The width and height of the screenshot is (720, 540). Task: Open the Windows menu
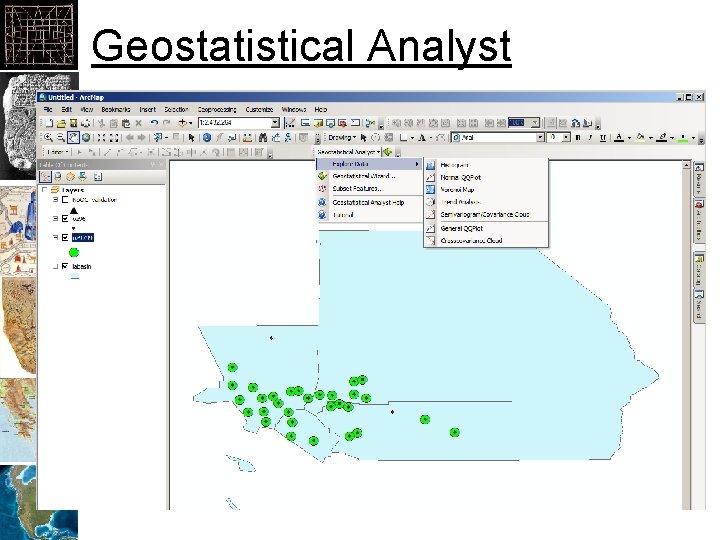pos(293,109)
